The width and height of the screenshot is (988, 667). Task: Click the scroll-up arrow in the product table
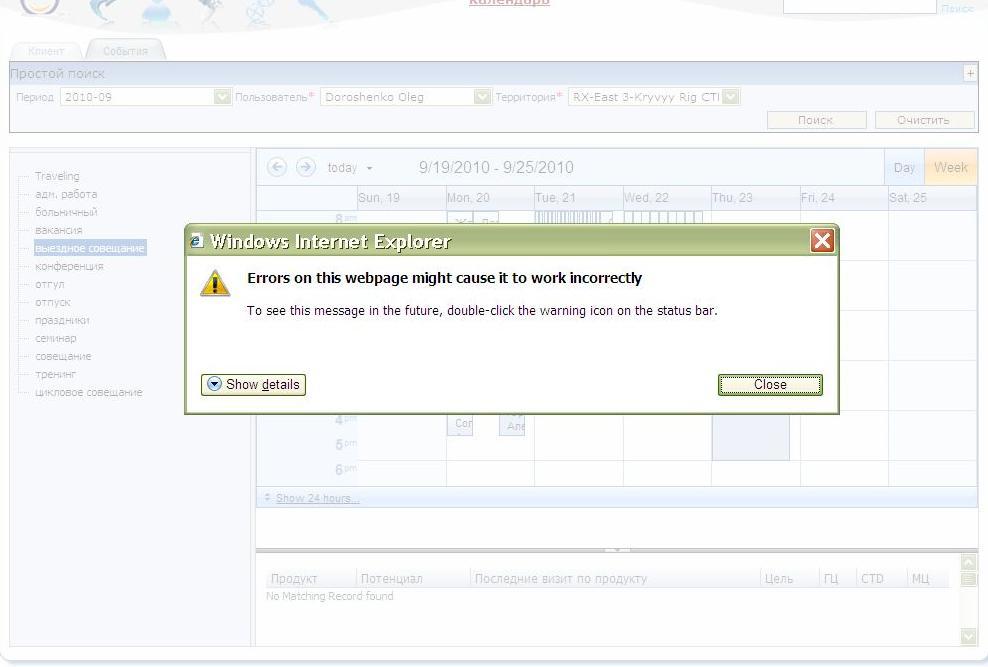coord(968,562)
